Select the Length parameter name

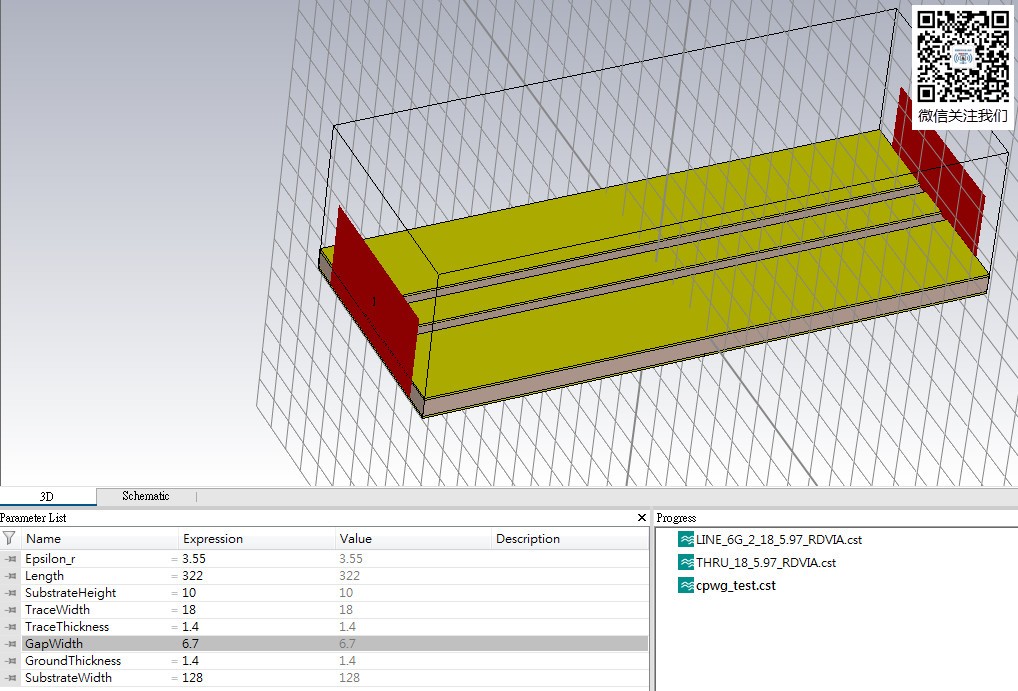point(44,575)
